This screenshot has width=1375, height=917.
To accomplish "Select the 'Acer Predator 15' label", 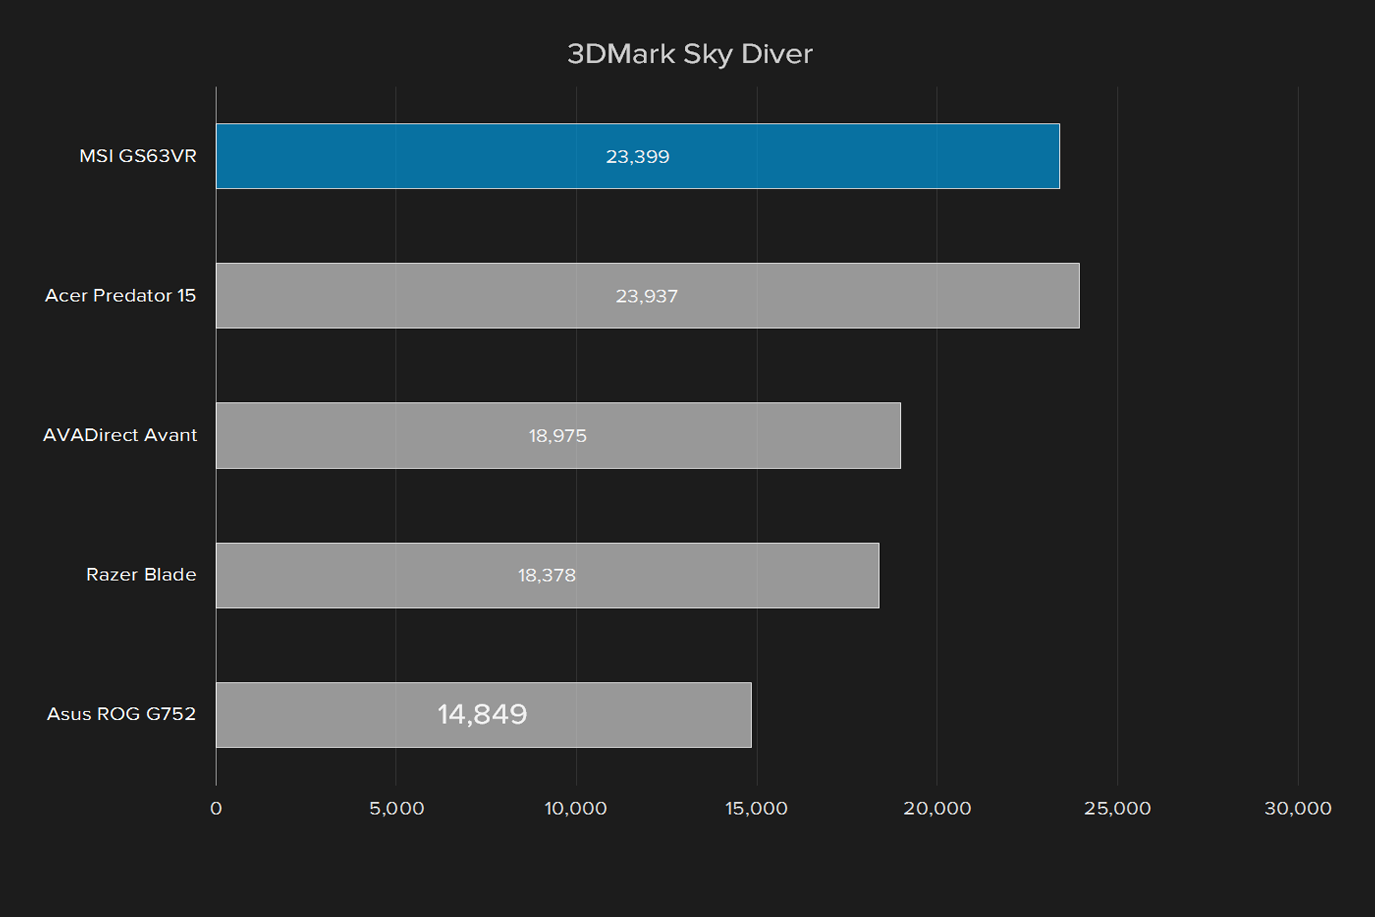I will point(120,296).
